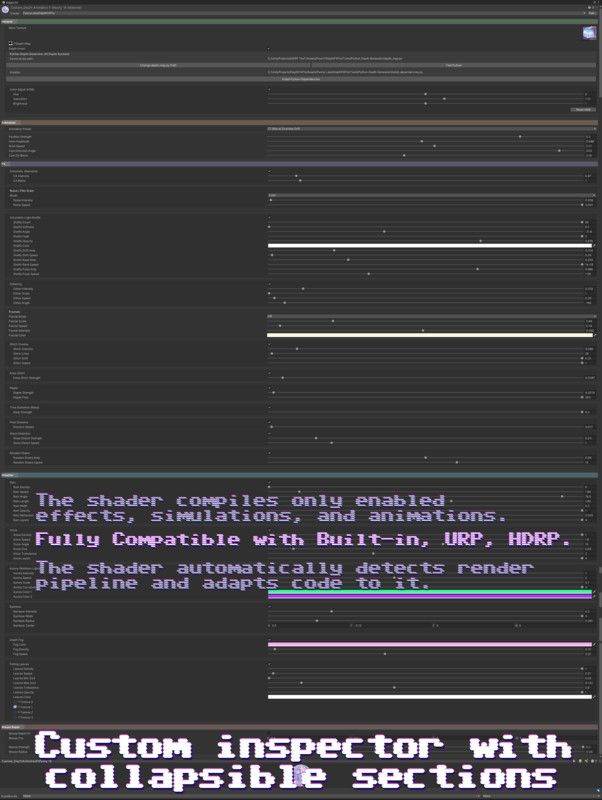Open the green Aurora Color 1 swatch
Screen dimensions: 602x800
pyautogui.click(x=430, y=592)
